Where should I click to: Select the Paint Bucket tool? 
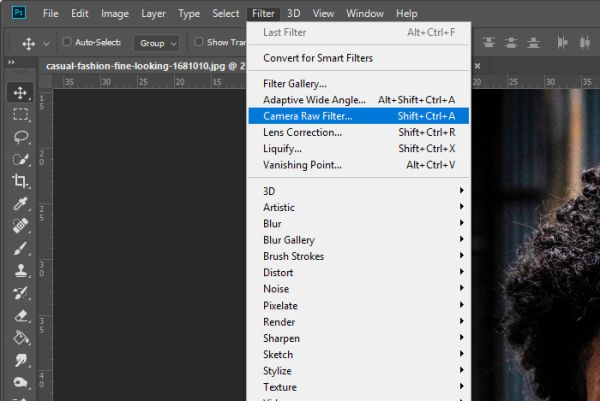pyautogui.click(x=20, y=337)
